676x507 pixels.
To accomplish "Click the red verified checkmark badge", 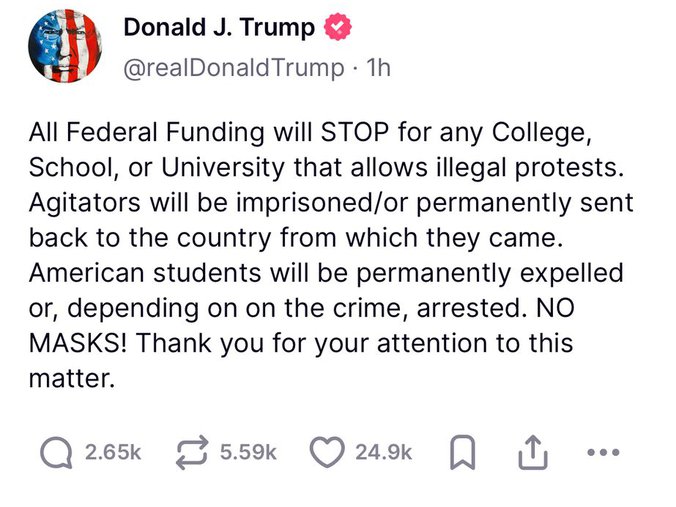I will coord(338,27).
